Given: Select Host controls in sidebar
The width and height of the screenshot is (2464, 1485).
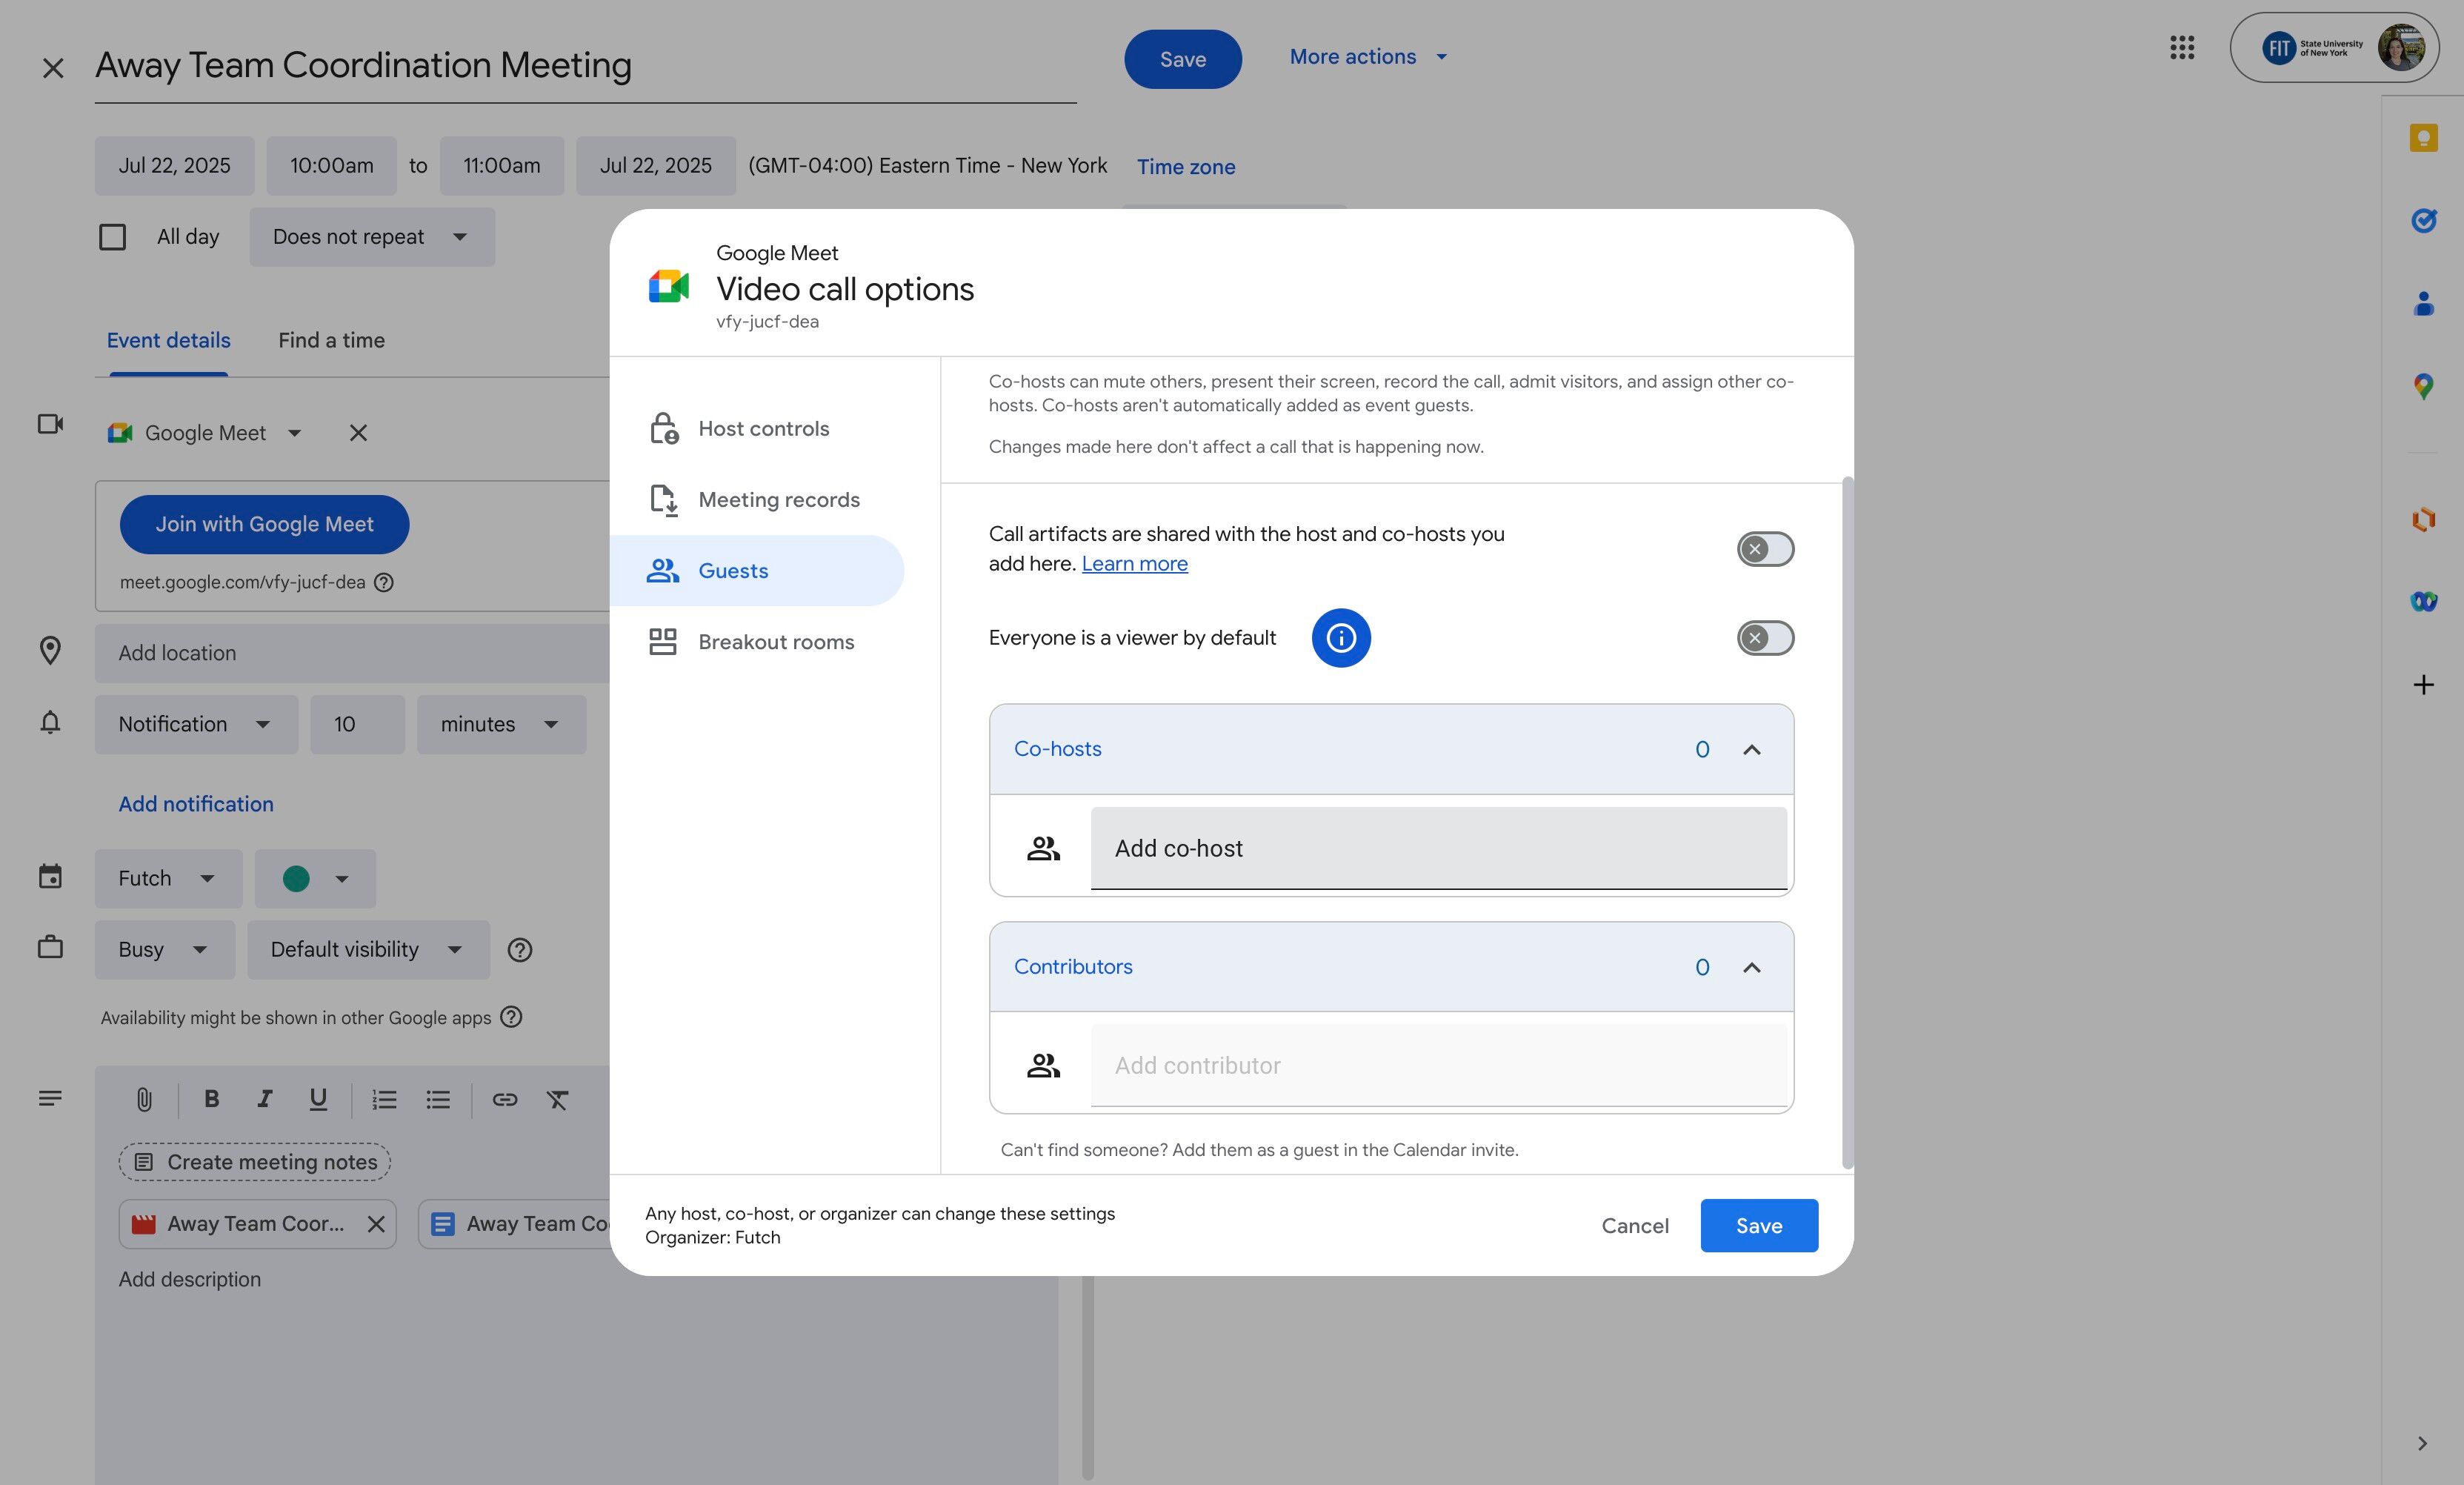Looking at the screenshot, I should tap(763, 429).
